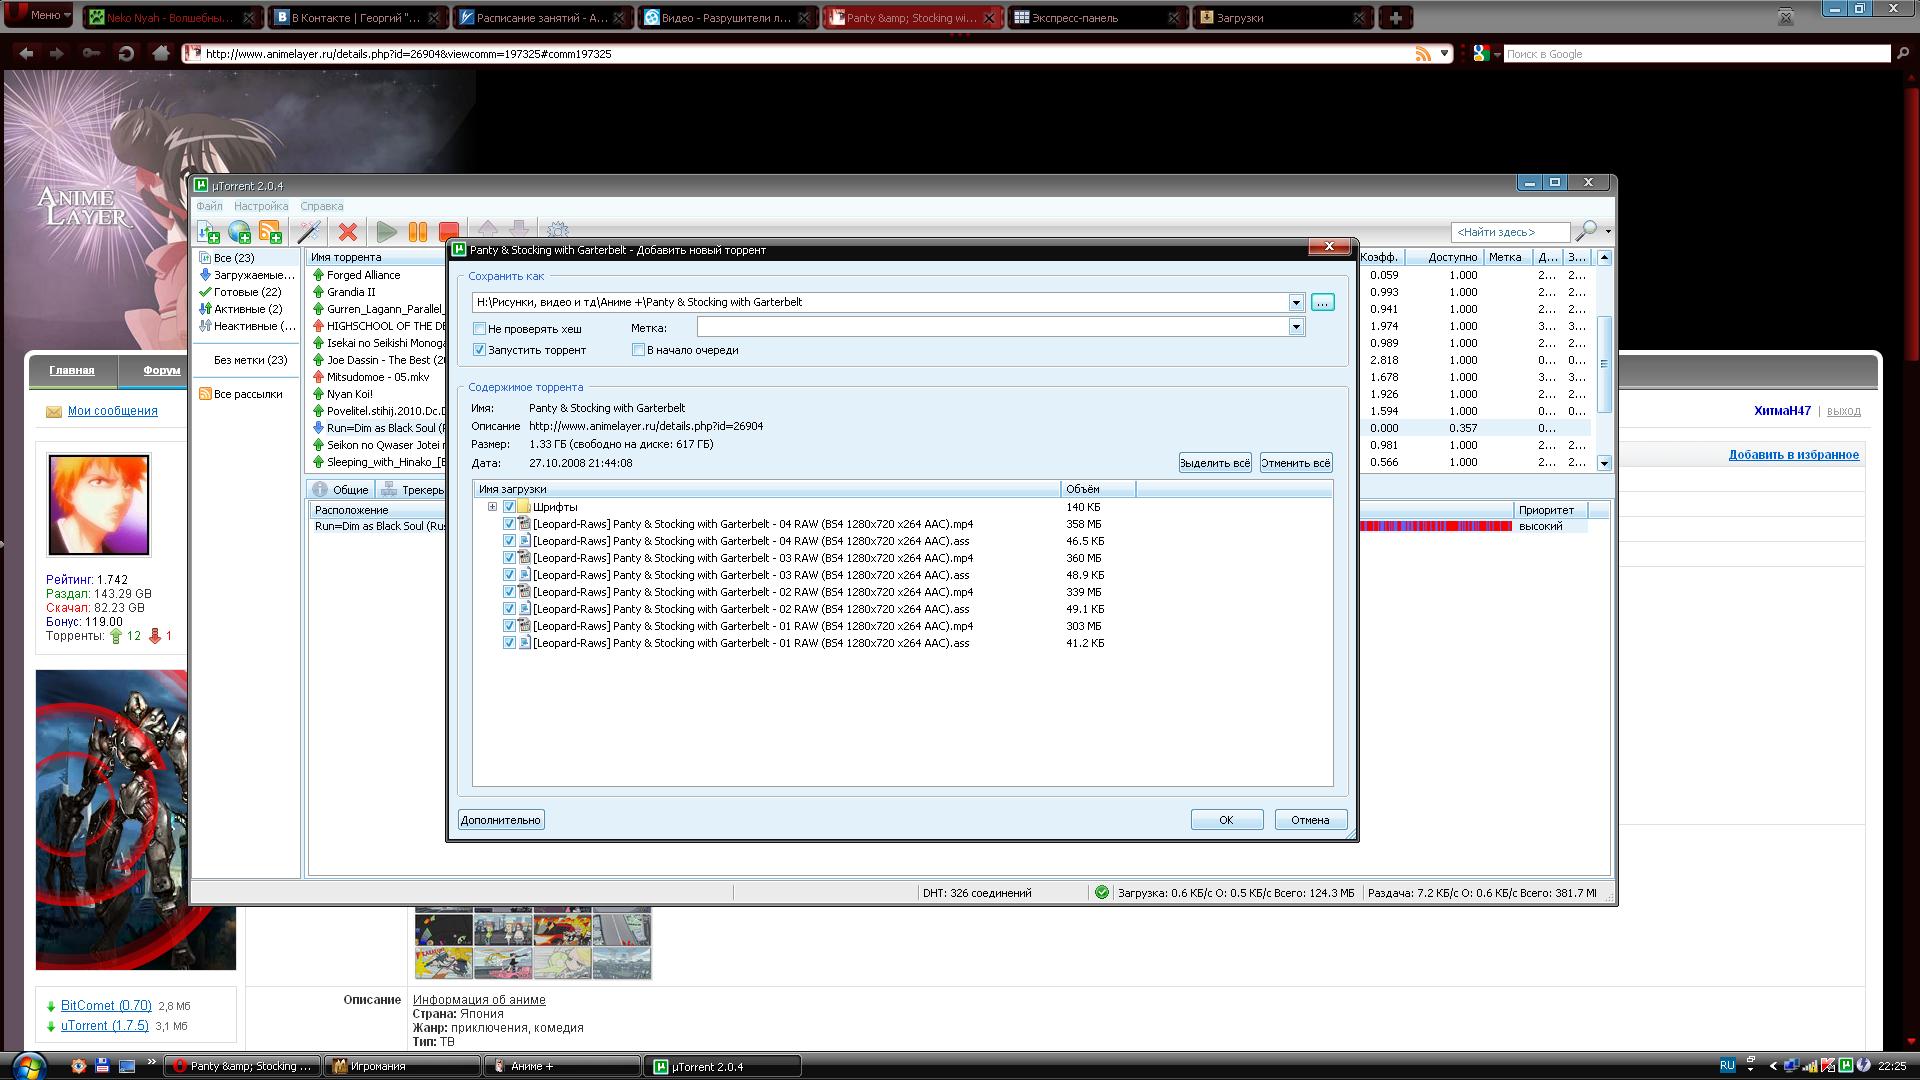Open the save path dropdown arrow
The height and width of the screenshot is (1080, 1920).
click(1296, 302)
